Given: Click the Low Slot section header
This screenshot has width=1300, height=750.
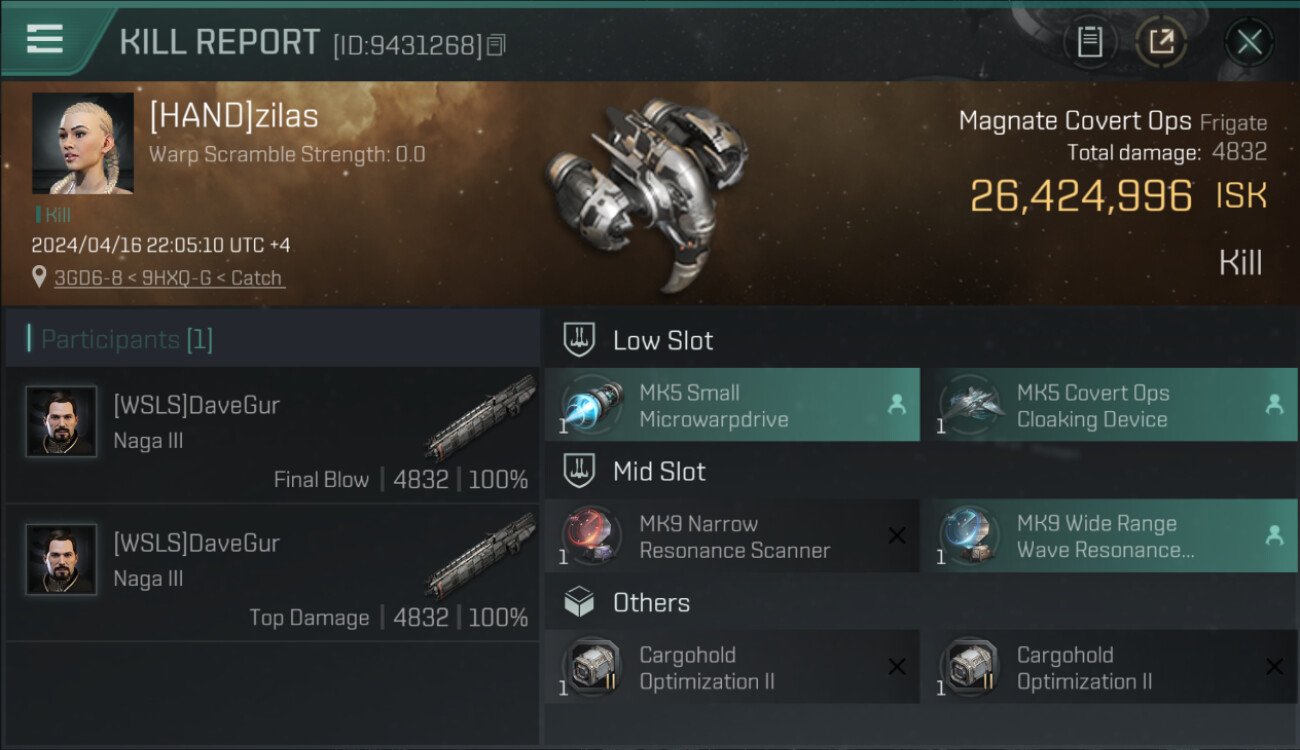Looking at the screenshot, I should 662,340.
